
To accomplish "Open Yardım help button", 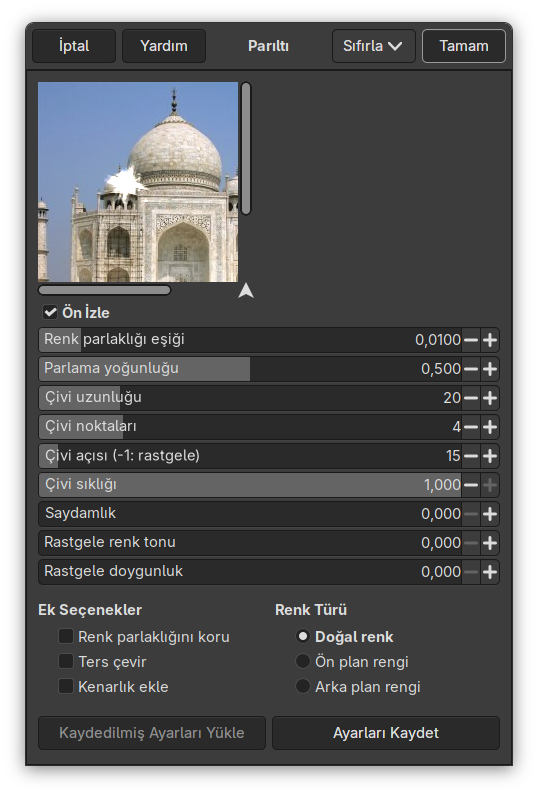I will tap(164, 46).
